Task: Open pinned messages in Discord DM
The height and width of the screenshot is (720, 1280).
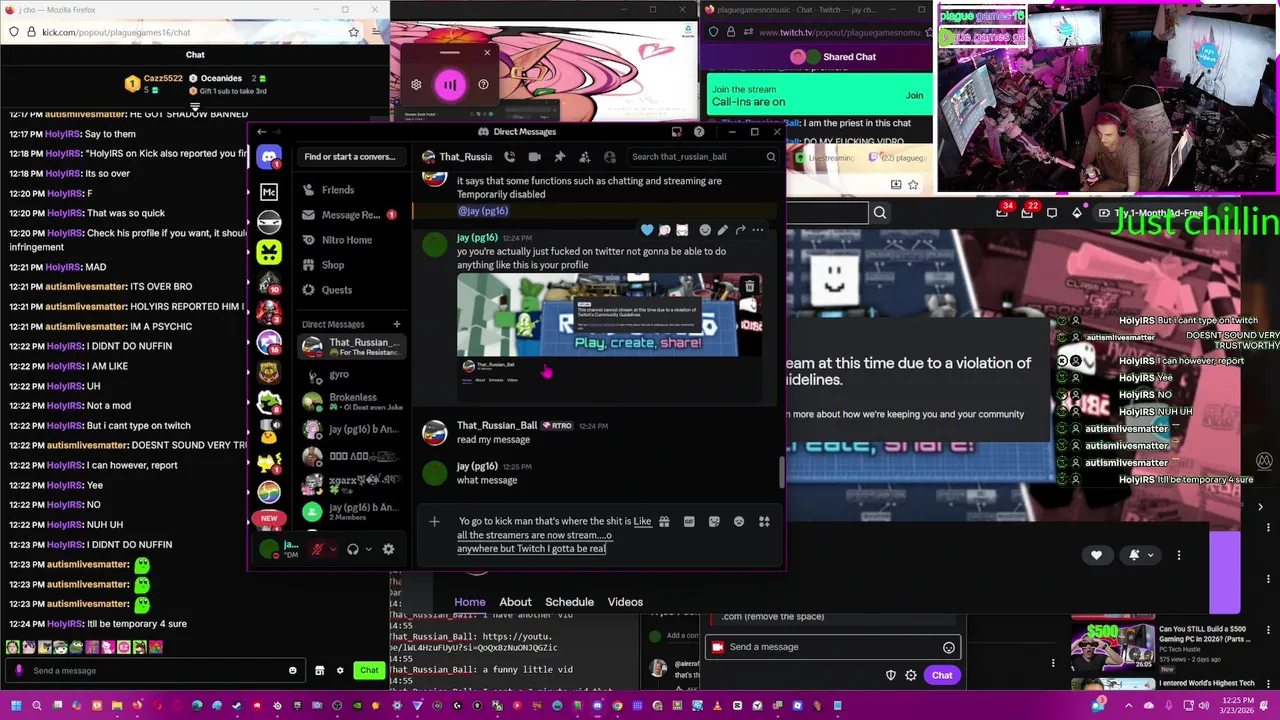Action: click(x=560, y=157)
